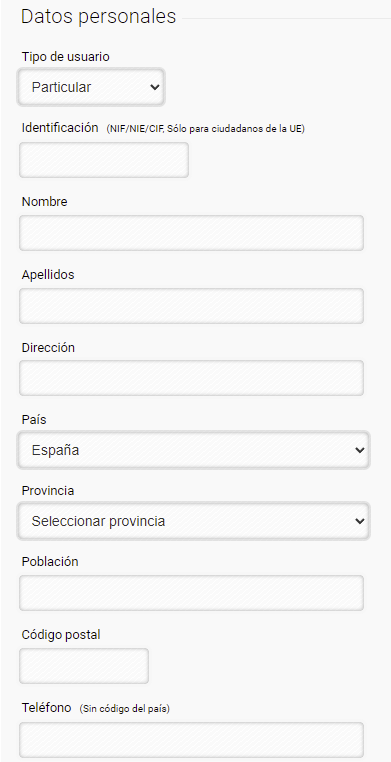Screen dimensions: 391x762
Task: Focus the Identificación input field
Action: [x=104, y=160]
